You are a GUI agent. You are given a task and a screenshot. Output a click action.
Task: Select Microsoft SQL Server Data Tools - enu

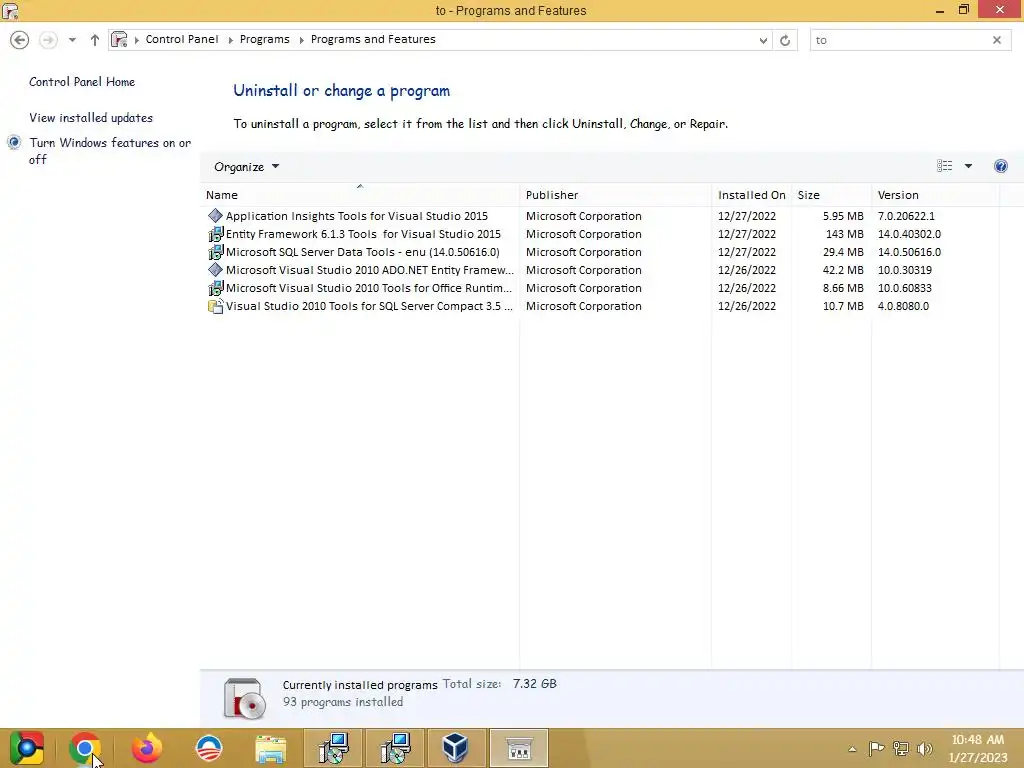point(362,252)
